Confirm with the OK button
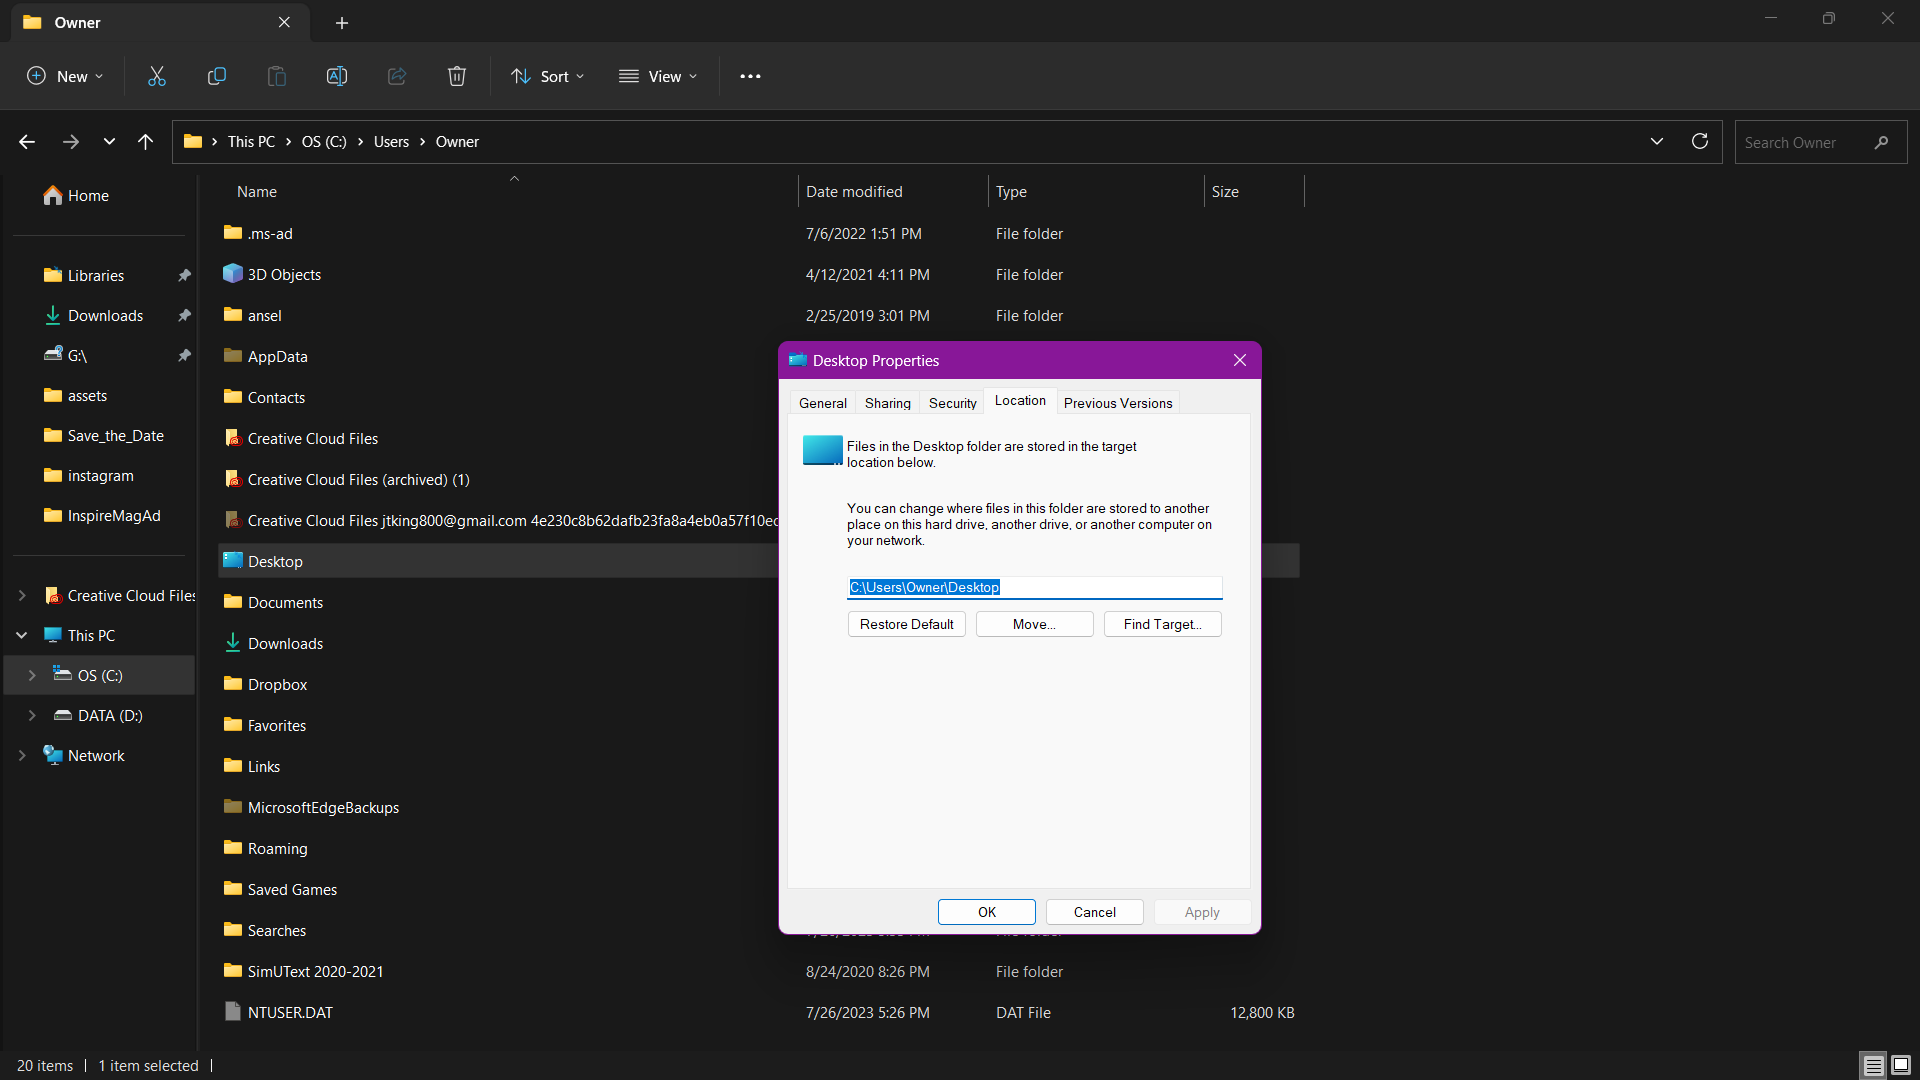1920x1080 pixels. (987, 912)
